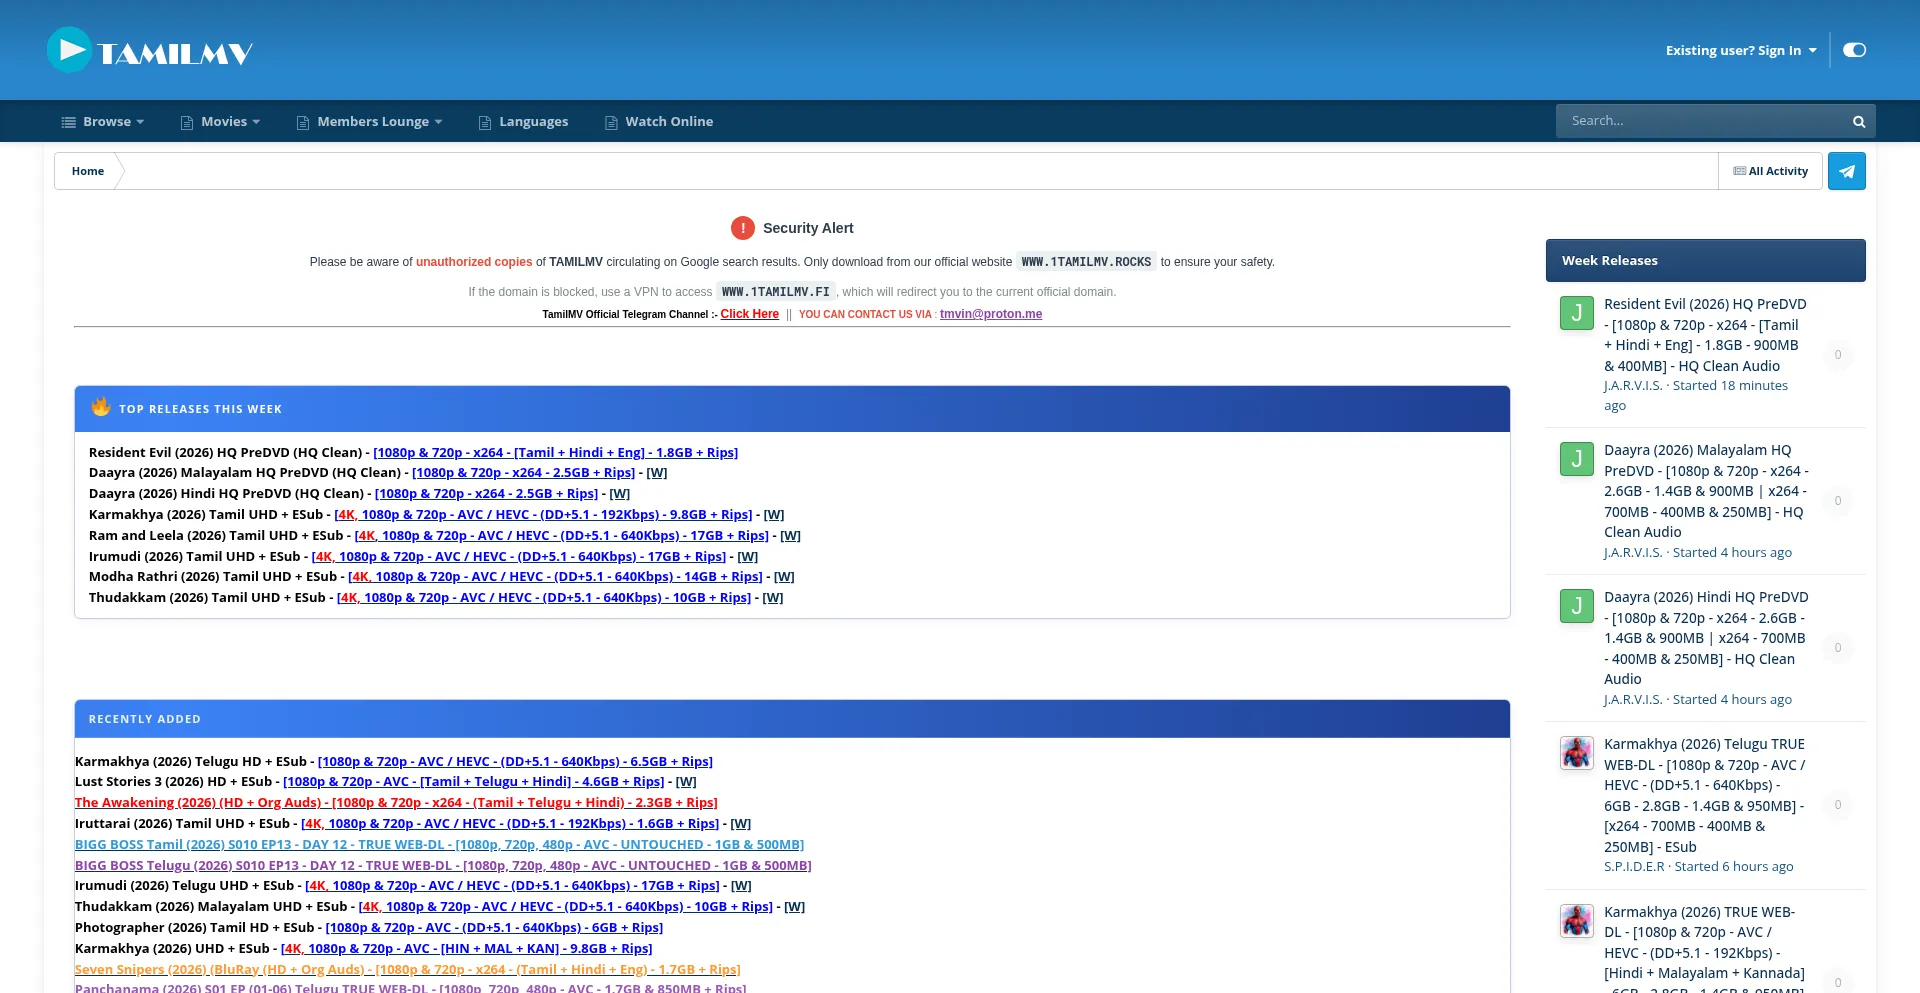Open Daayra Hindi HQ PreDVD sidebar topic

(x=1706, y=638)
